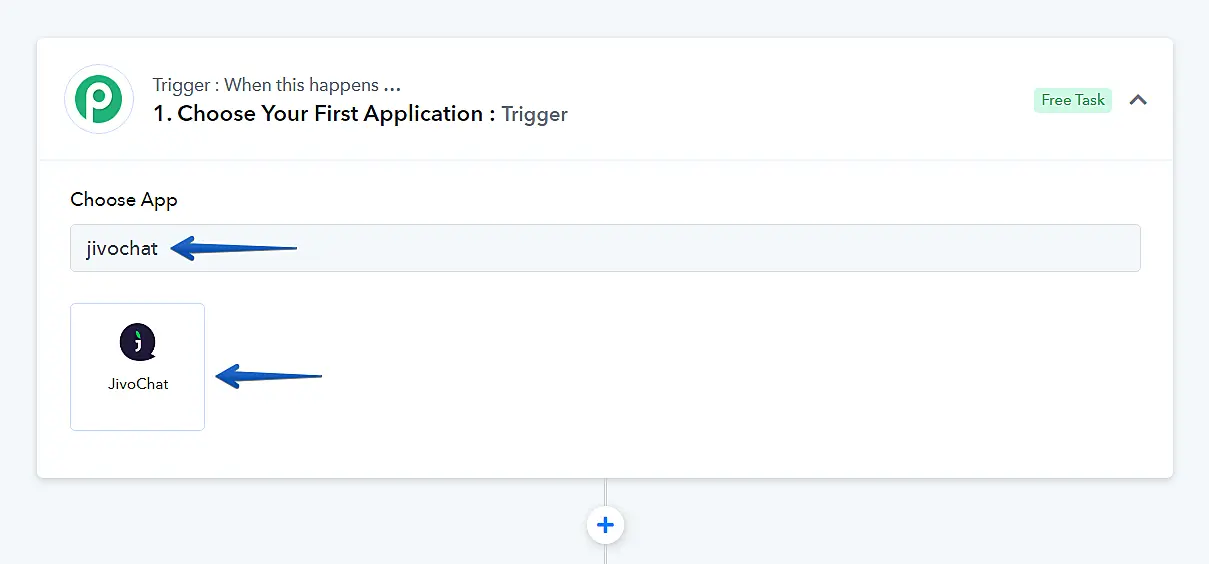This screenshot has height=564, width=1209.
Task: Click the "JivoChat" label under the app icon
Action: [138, 384]
